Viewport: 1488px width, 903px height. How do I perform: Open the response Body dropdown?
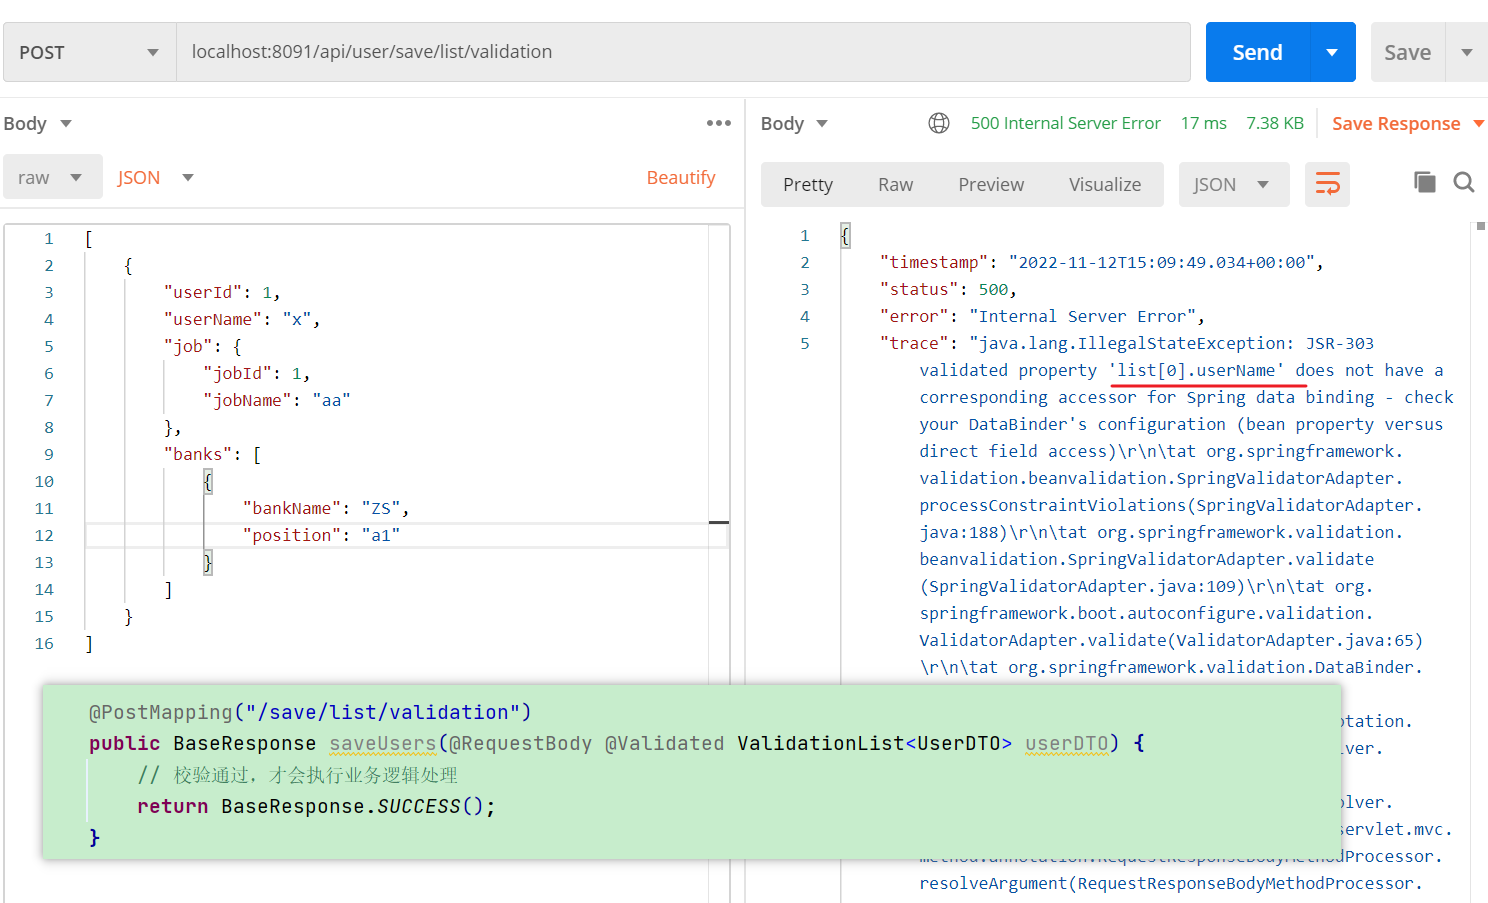tap(794, 123)
